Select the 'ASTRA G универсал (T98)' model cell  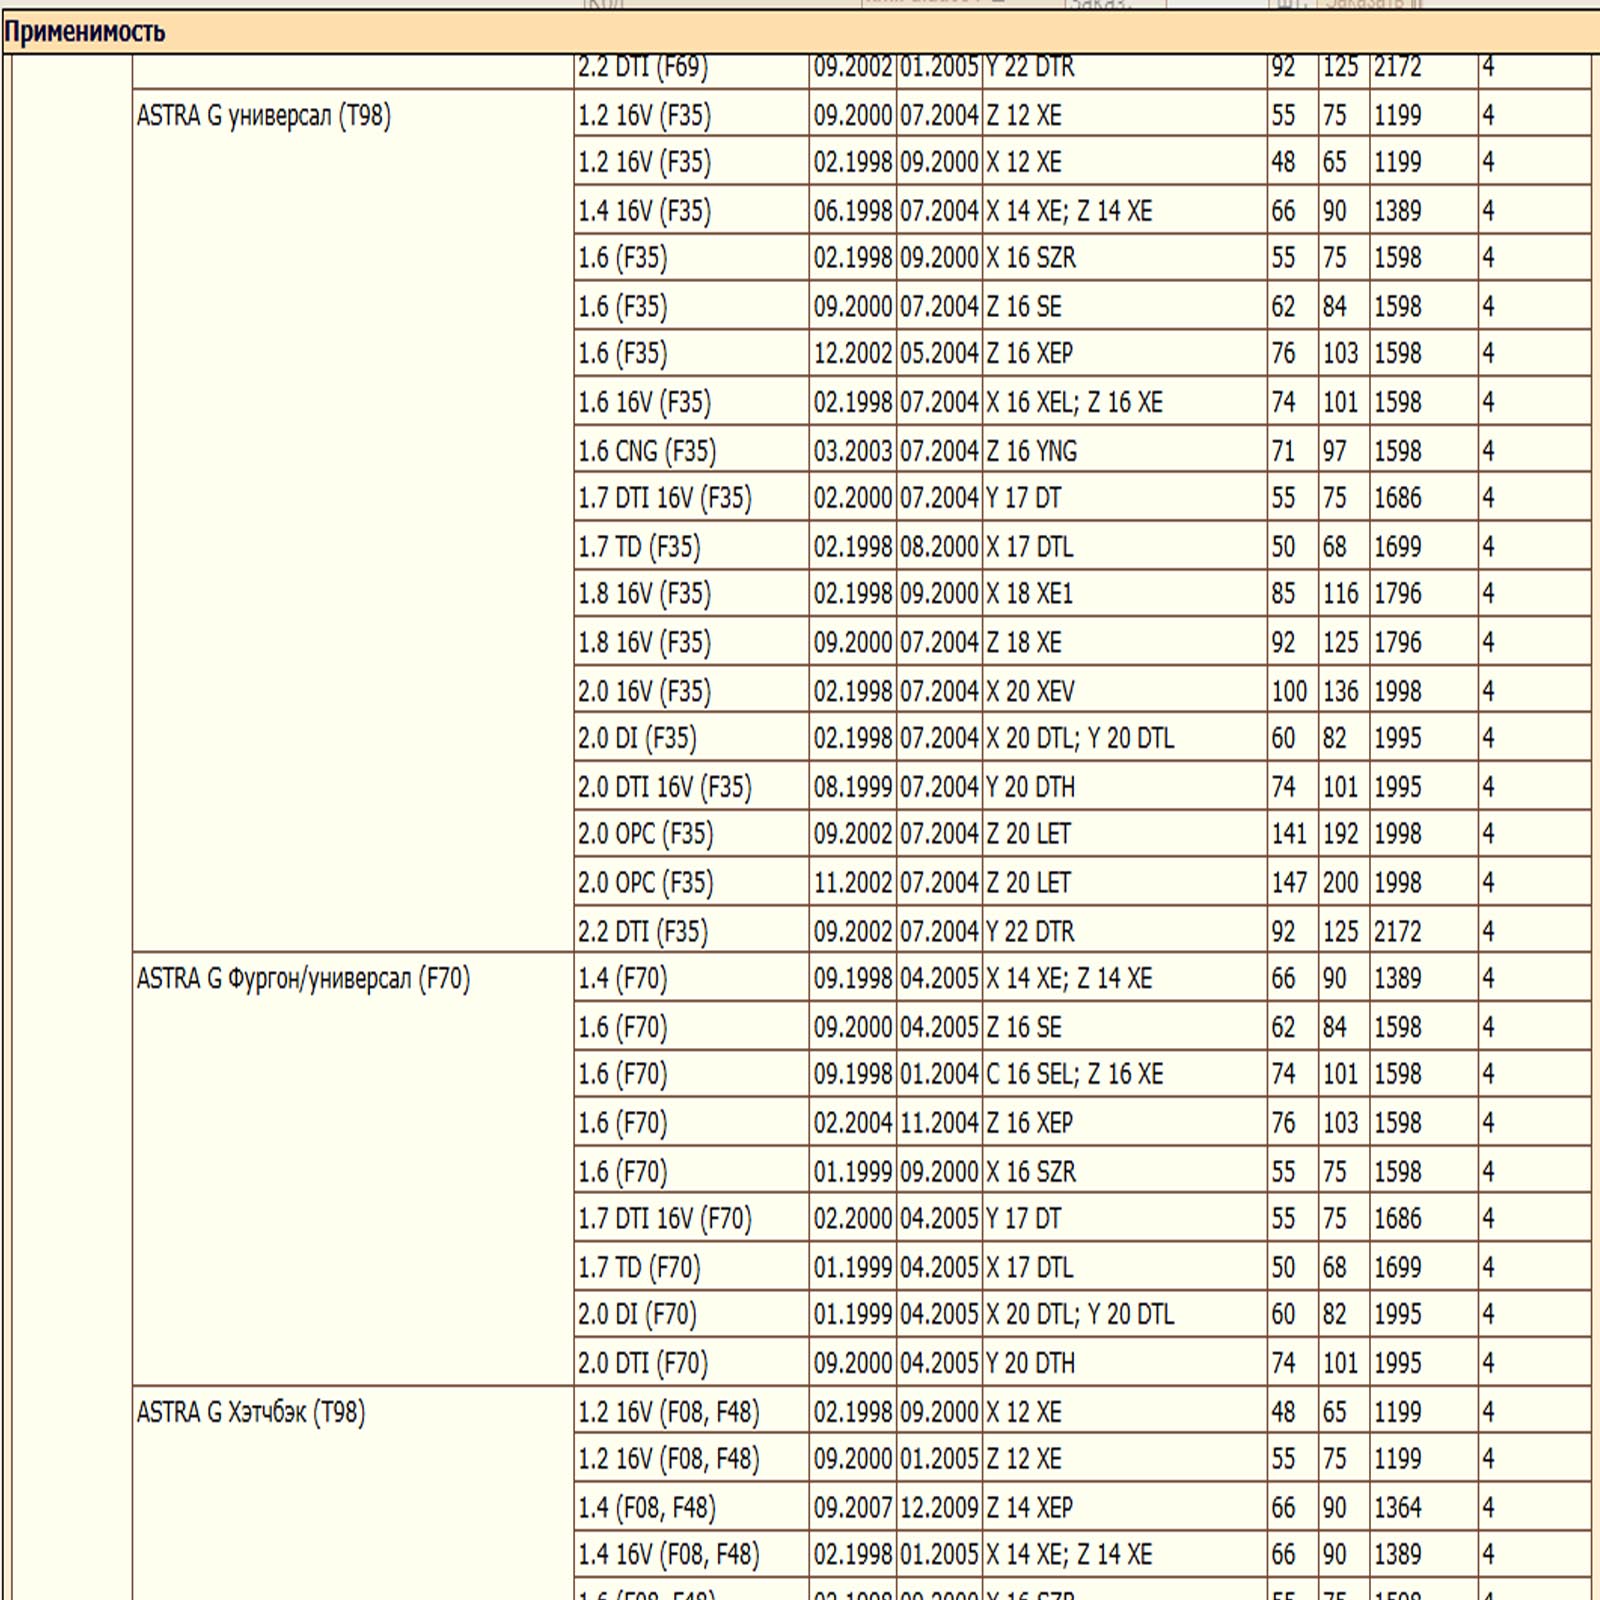click(264, 116)
